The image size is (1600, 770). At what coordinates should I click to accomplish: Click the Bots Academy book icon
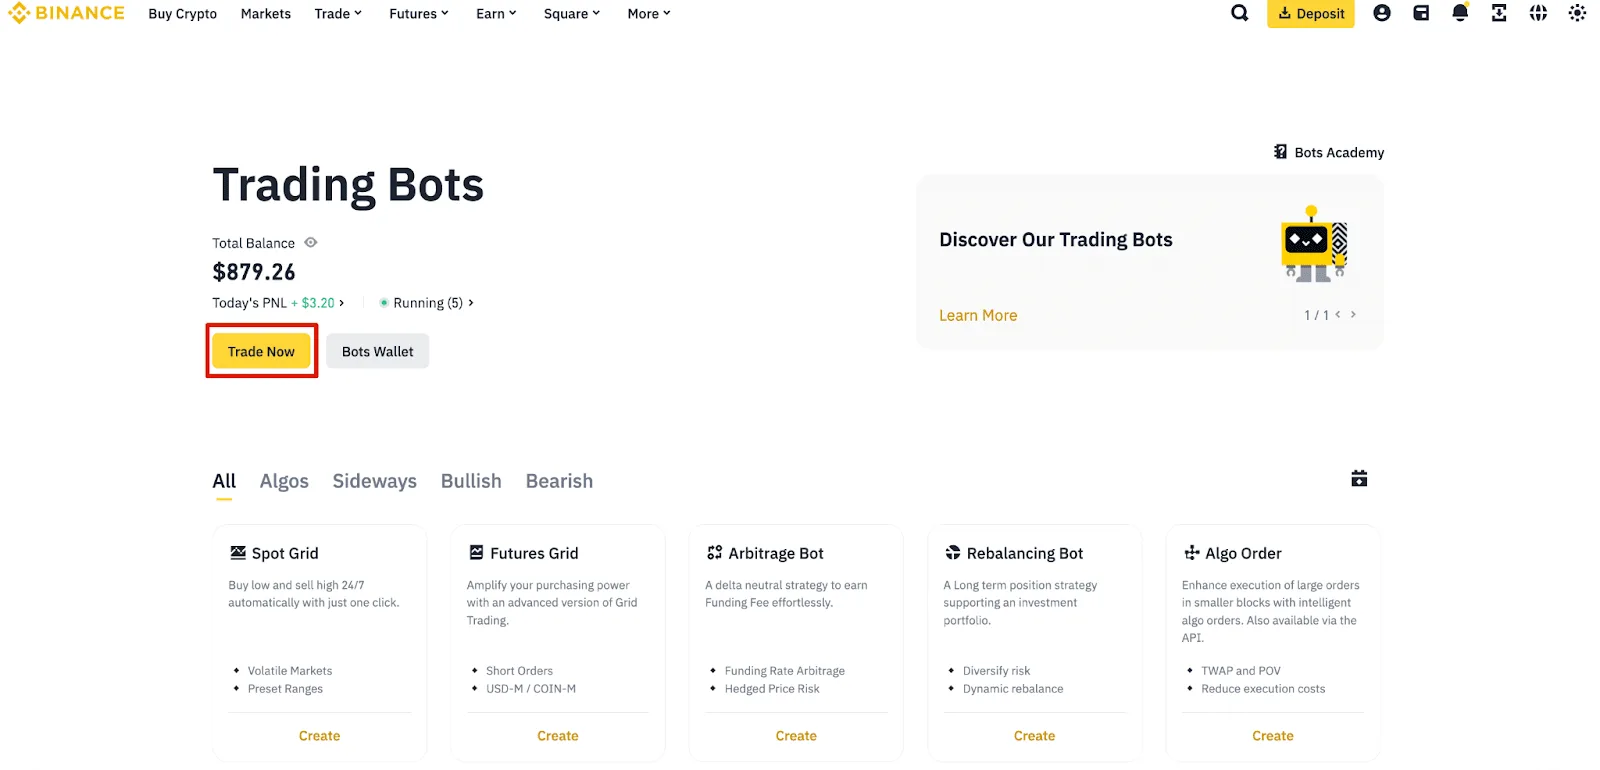tap(1280, 152)
